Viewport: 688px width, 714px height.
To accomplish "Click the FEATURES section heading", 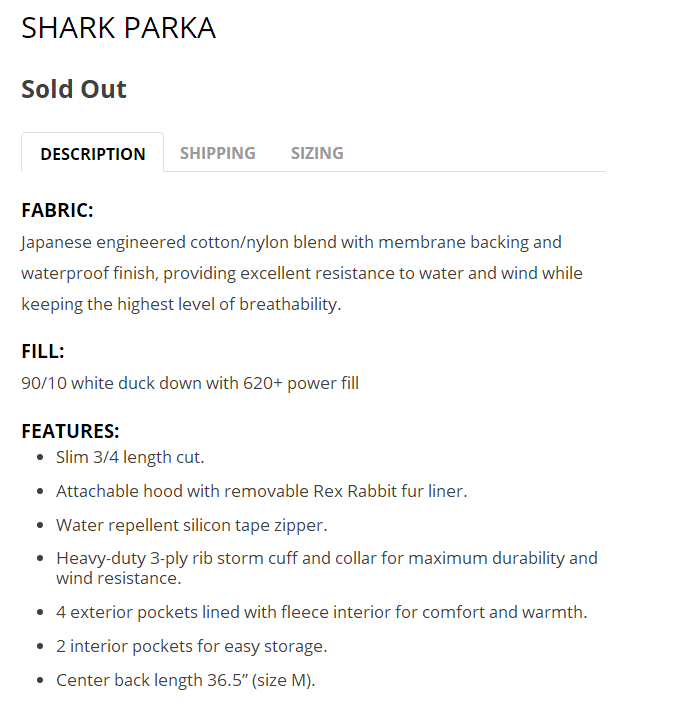I will (70, 431).
